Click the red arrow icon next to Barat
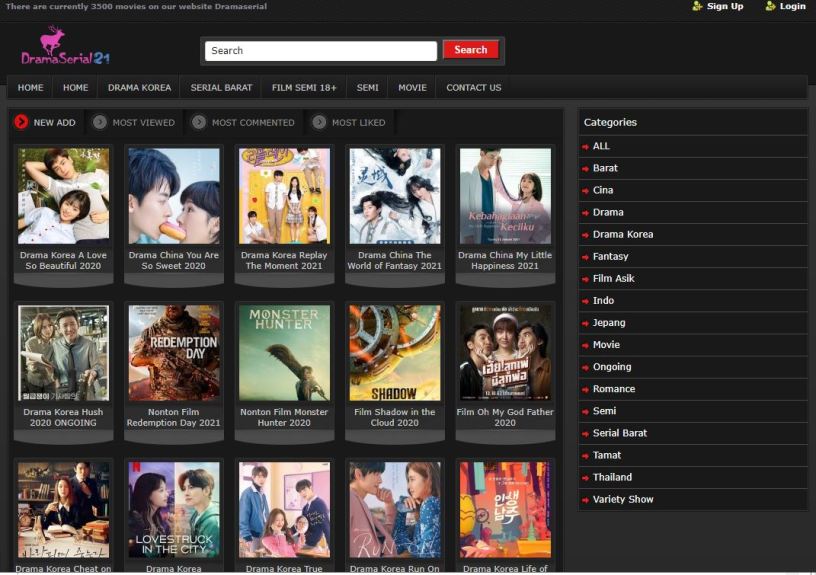 (x=585, y=169)
